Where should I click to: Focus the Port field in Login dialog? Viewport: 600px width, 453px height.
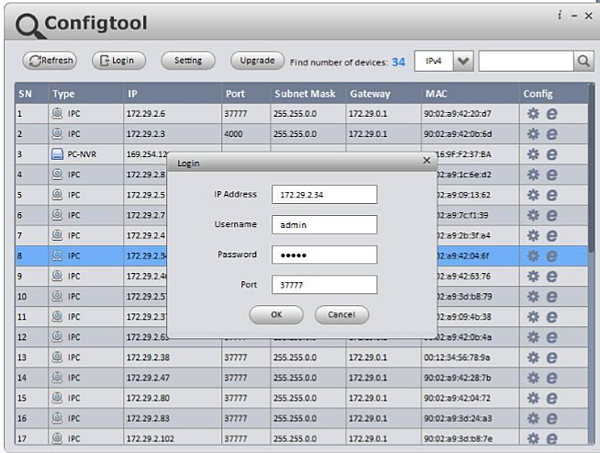coord(324,285)
